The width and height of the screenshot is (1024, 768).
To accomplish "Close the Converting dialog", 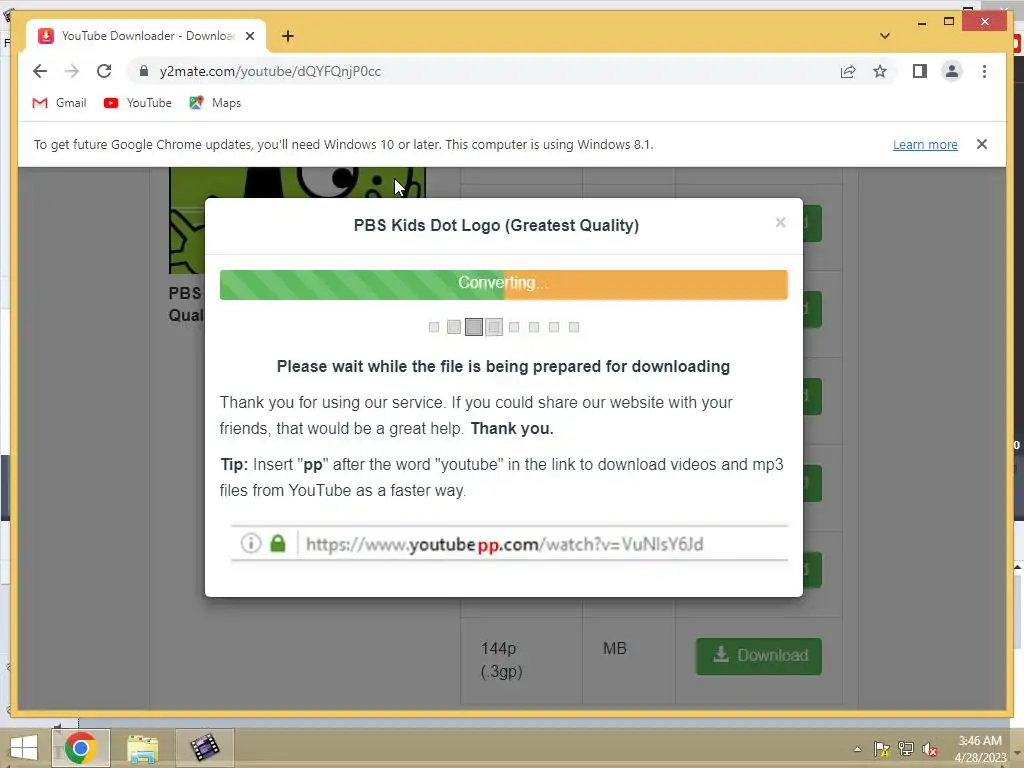I will pyautogui.click(x=780, y=223).
